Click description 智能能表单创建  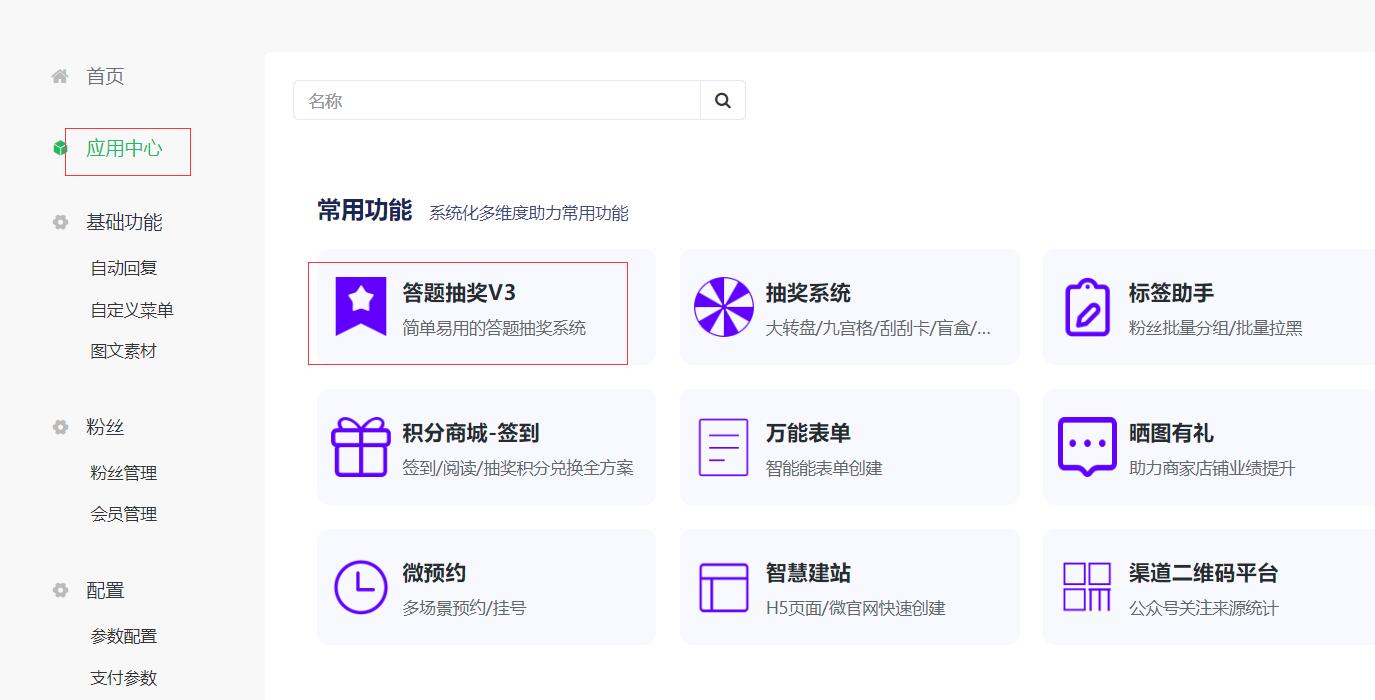(x=824, y=468)
